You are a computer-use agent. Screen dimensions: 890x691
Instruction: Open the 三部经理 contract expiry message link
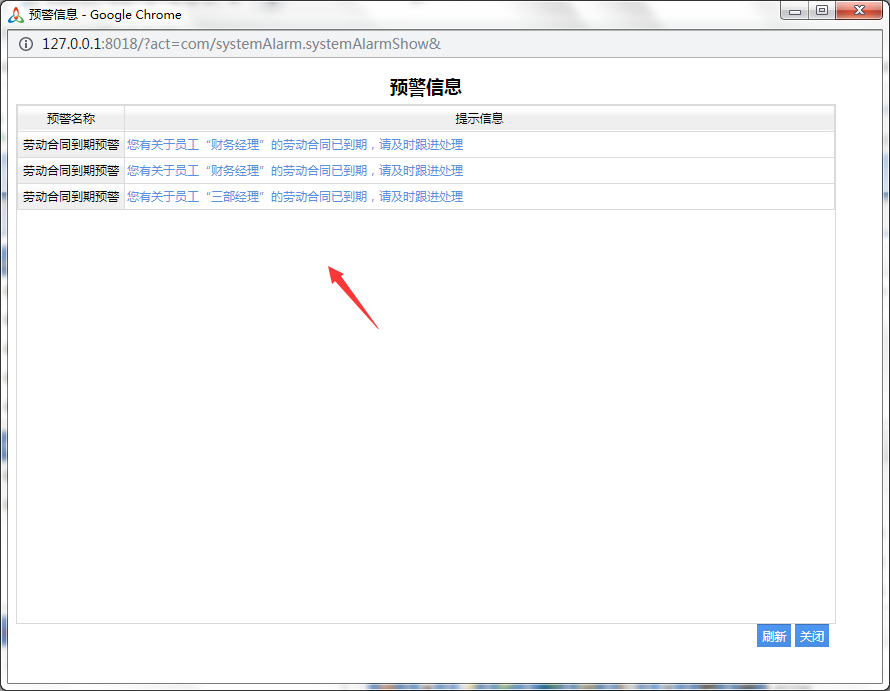(295, 197)
